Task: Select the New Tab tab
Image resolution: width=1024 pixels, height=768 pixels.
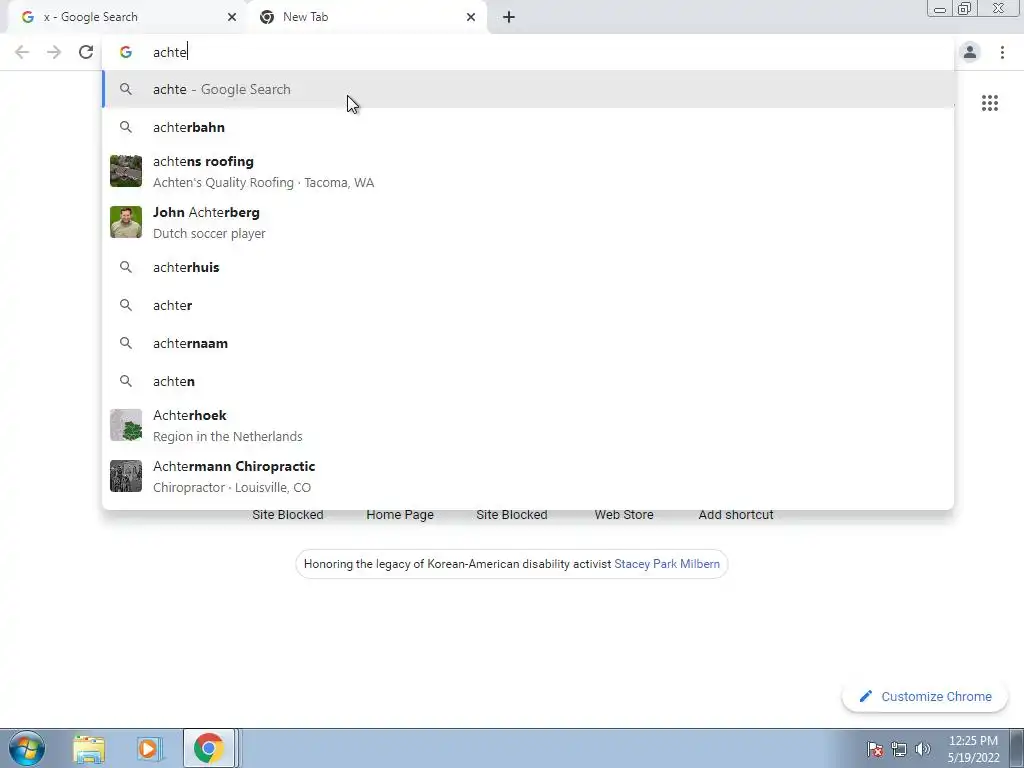Action: click(366, 17)
